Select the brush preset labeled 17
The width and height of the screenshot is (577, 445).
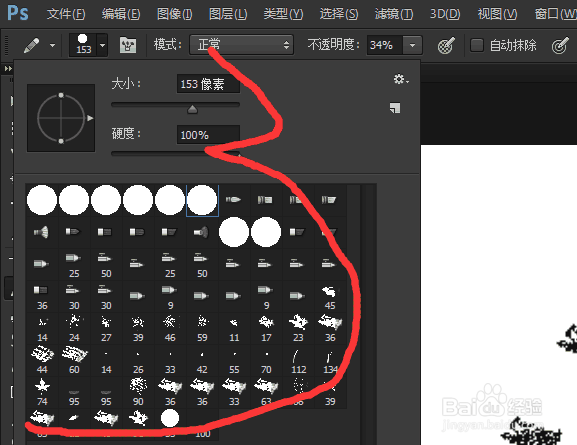pos(266,328)
